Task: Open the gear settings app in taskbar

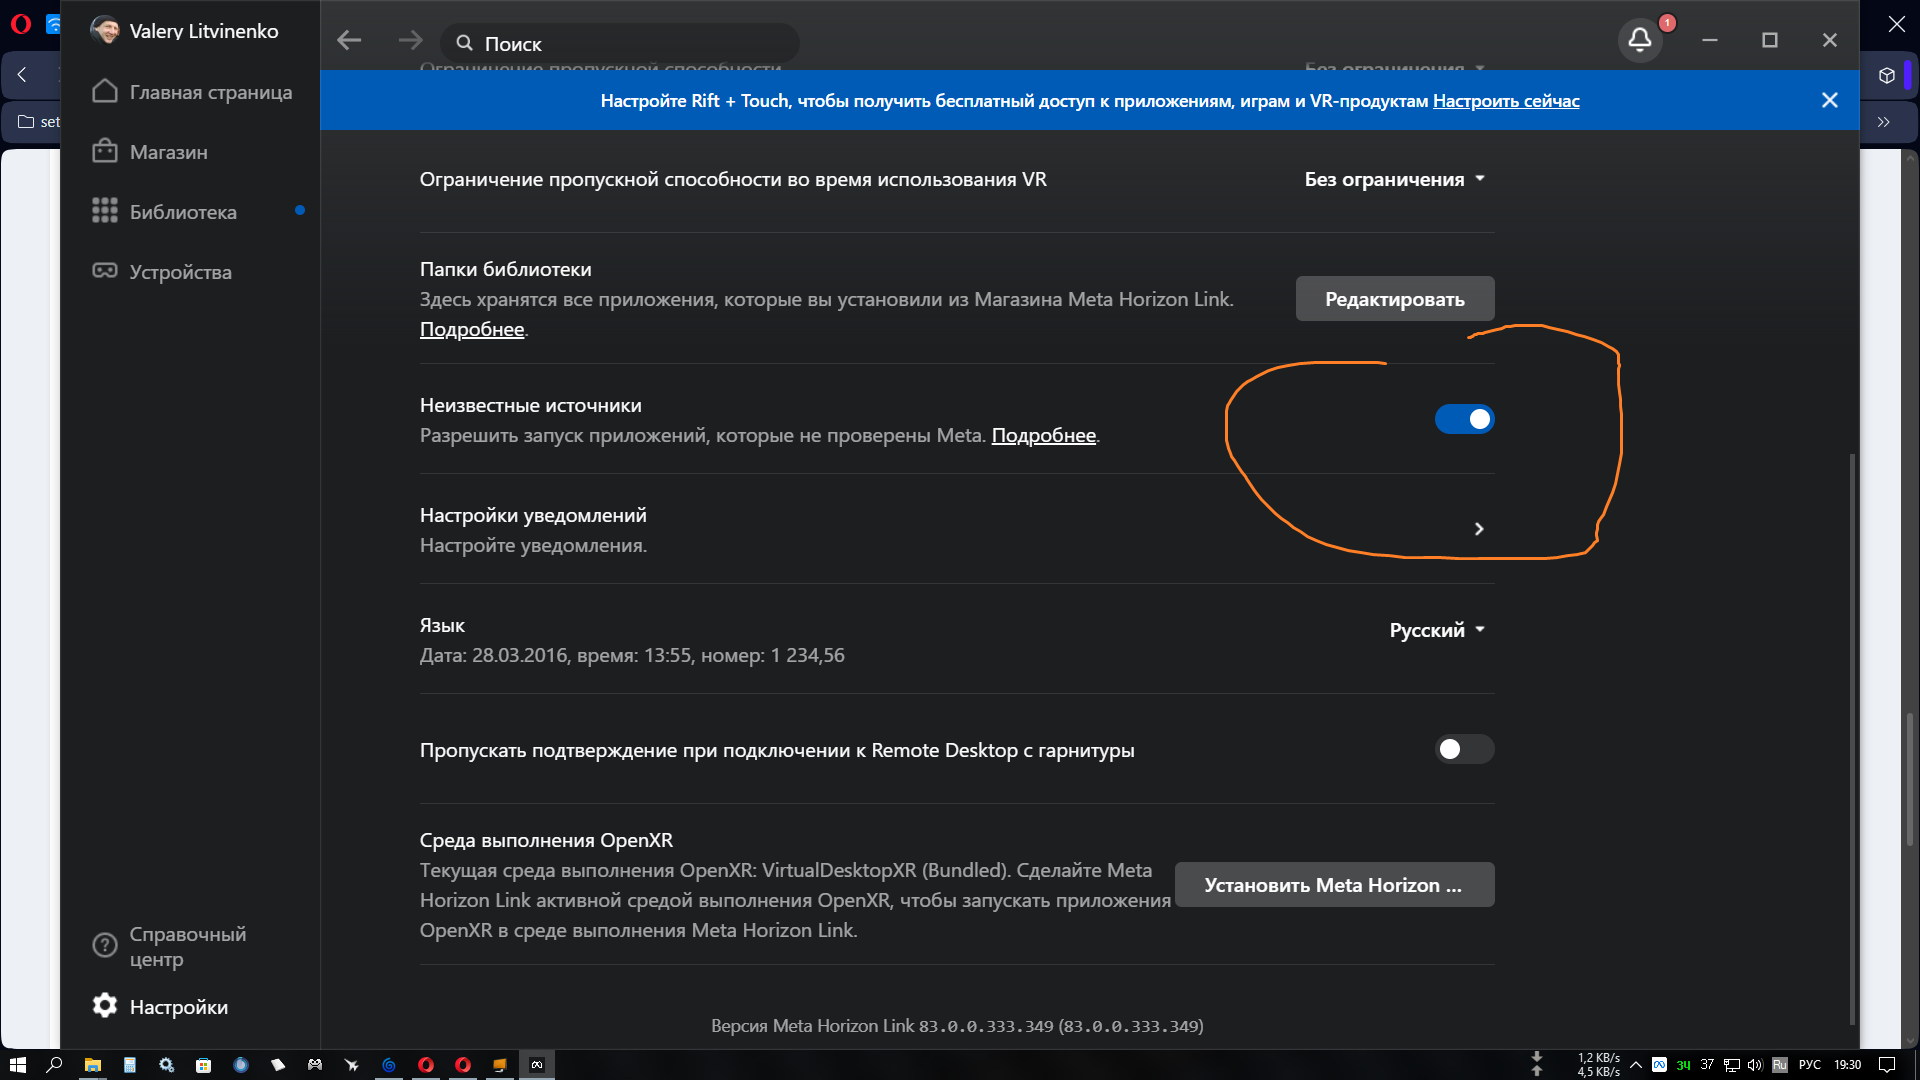Action: pos(166,1065)
